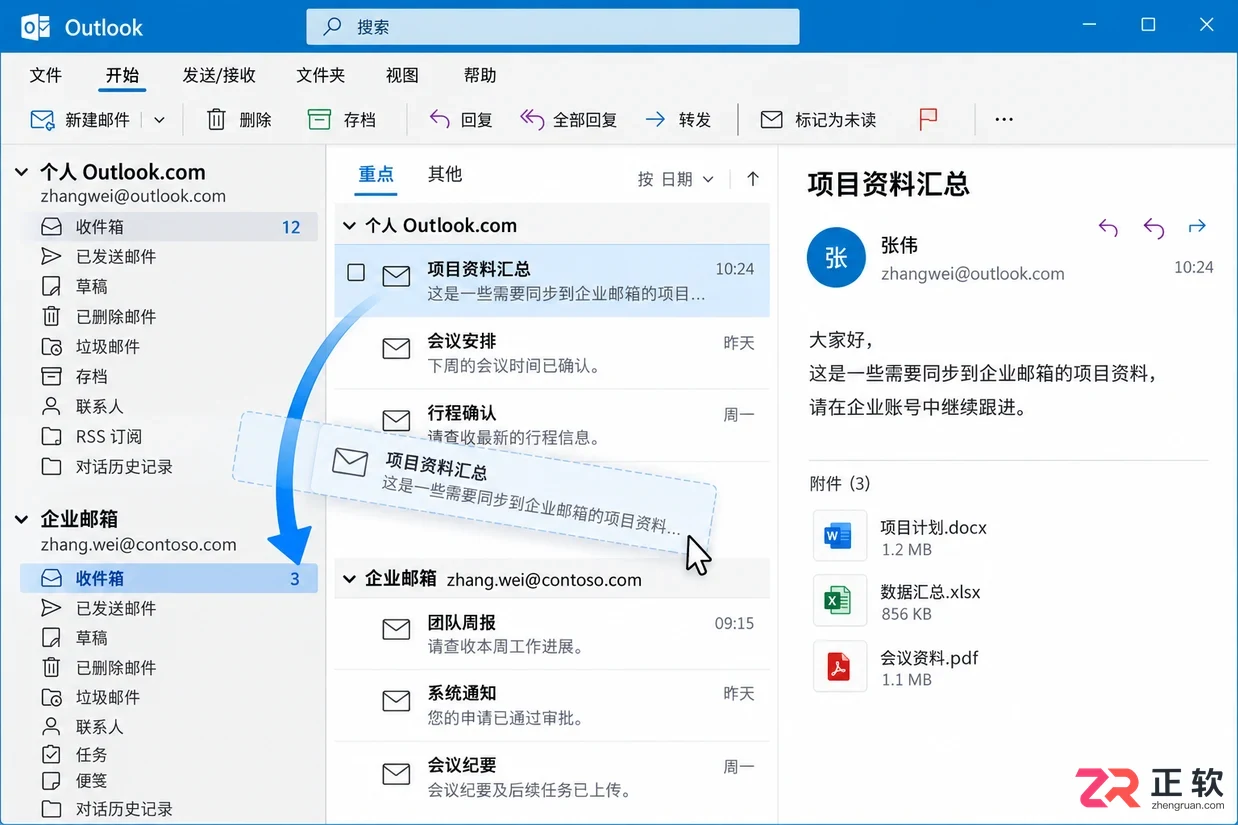
Task: Open the toolbar more options ellipsis
Action: pos(1004,120)
